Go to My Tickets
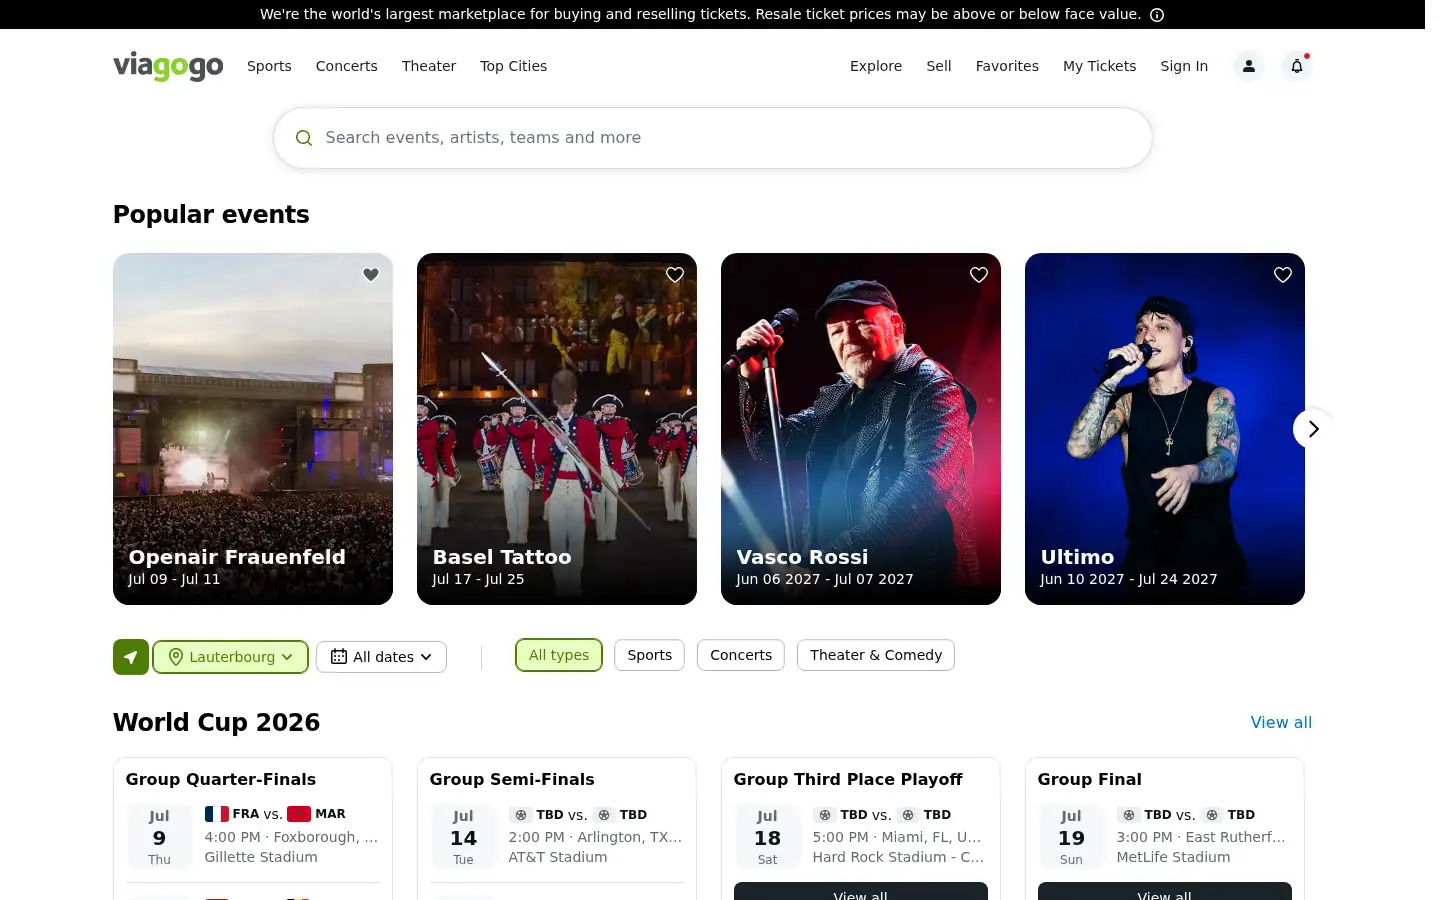This screenshot has width=1440, height=900. (x=1100, y=66)
